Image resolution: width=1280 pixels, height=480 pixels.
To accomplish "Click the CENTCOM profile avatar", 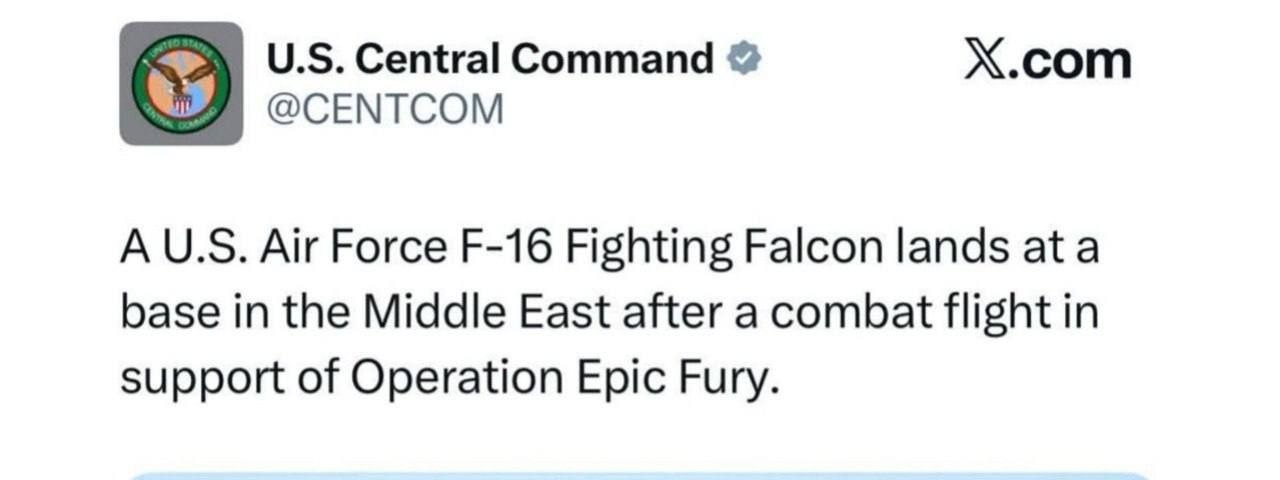I will (x=181, y=84).
